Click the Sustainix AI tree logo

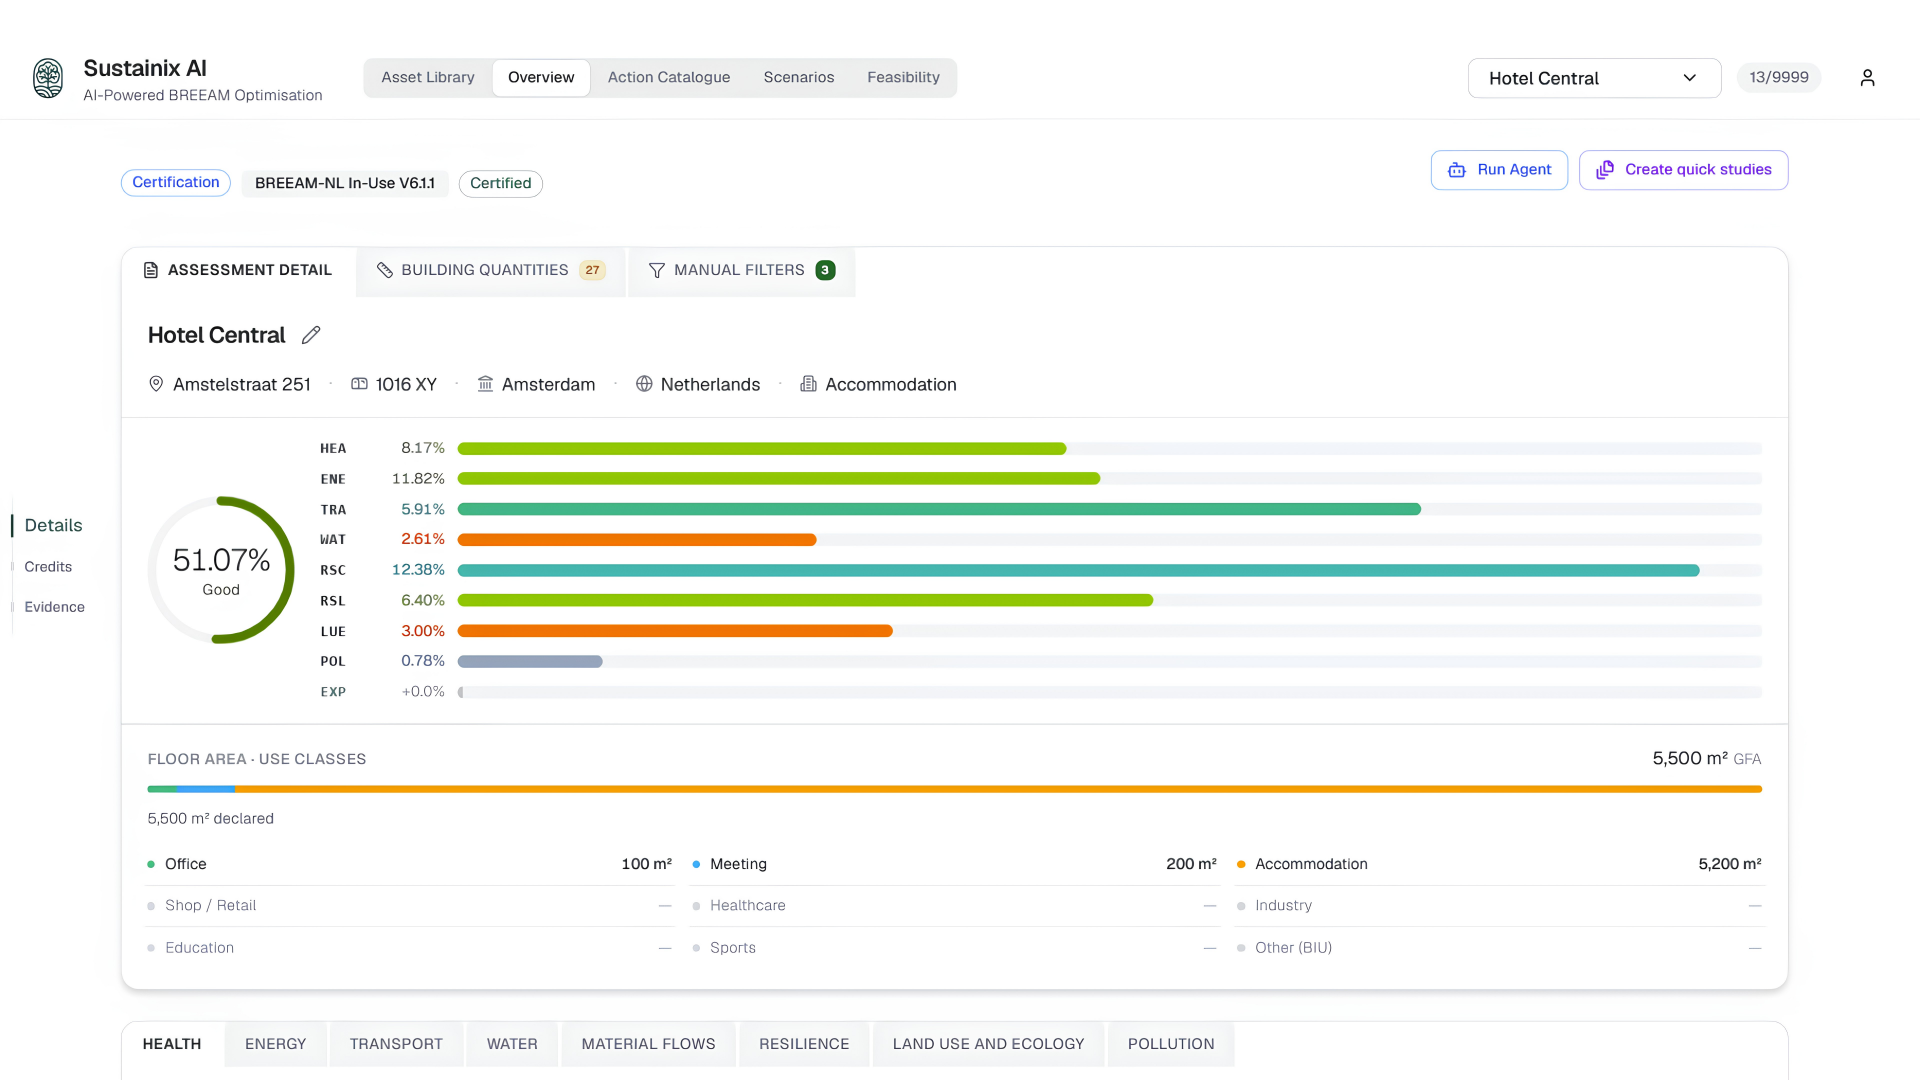(48, 78)
